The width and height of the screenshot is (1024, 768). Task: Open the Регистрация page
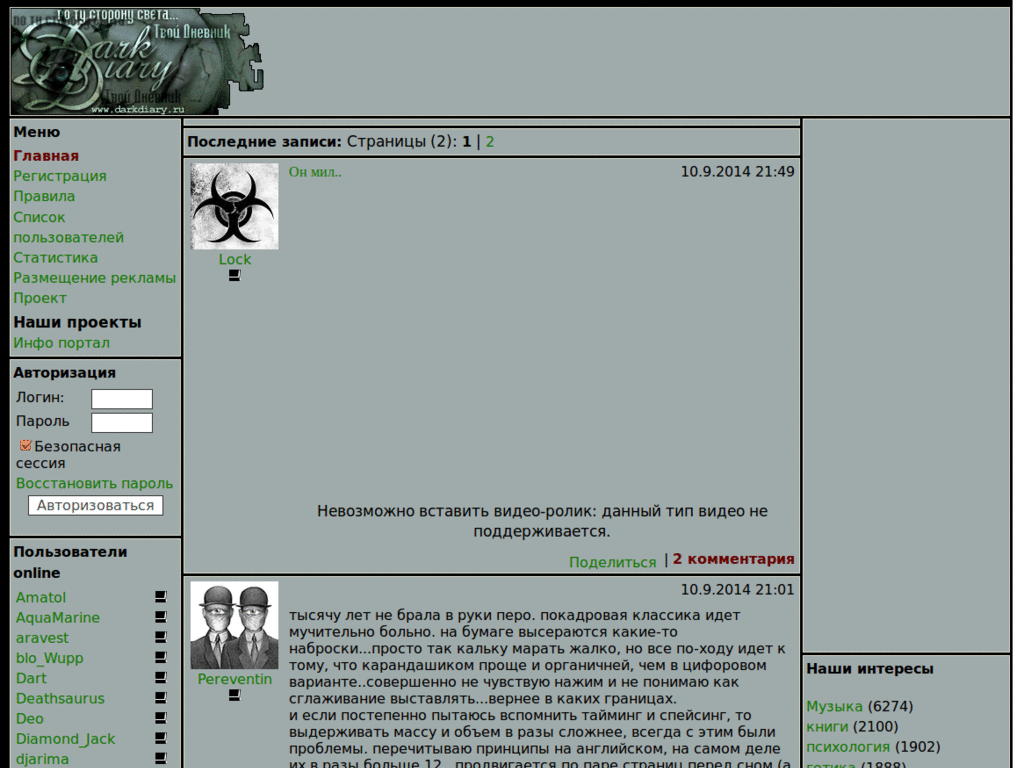click(59, 176)
